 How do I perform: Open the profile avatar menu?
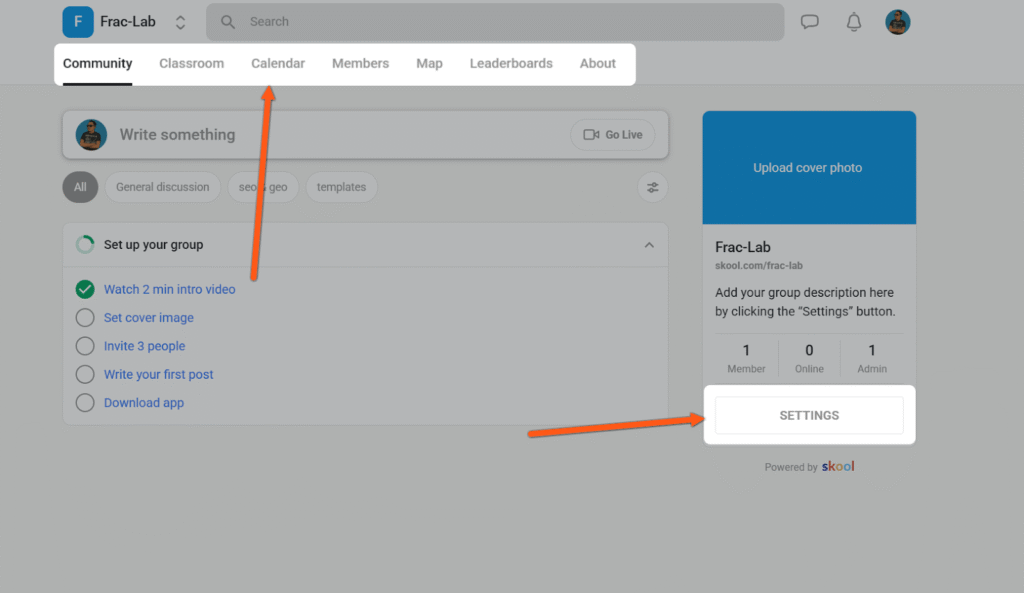click(x=897, y=22)
